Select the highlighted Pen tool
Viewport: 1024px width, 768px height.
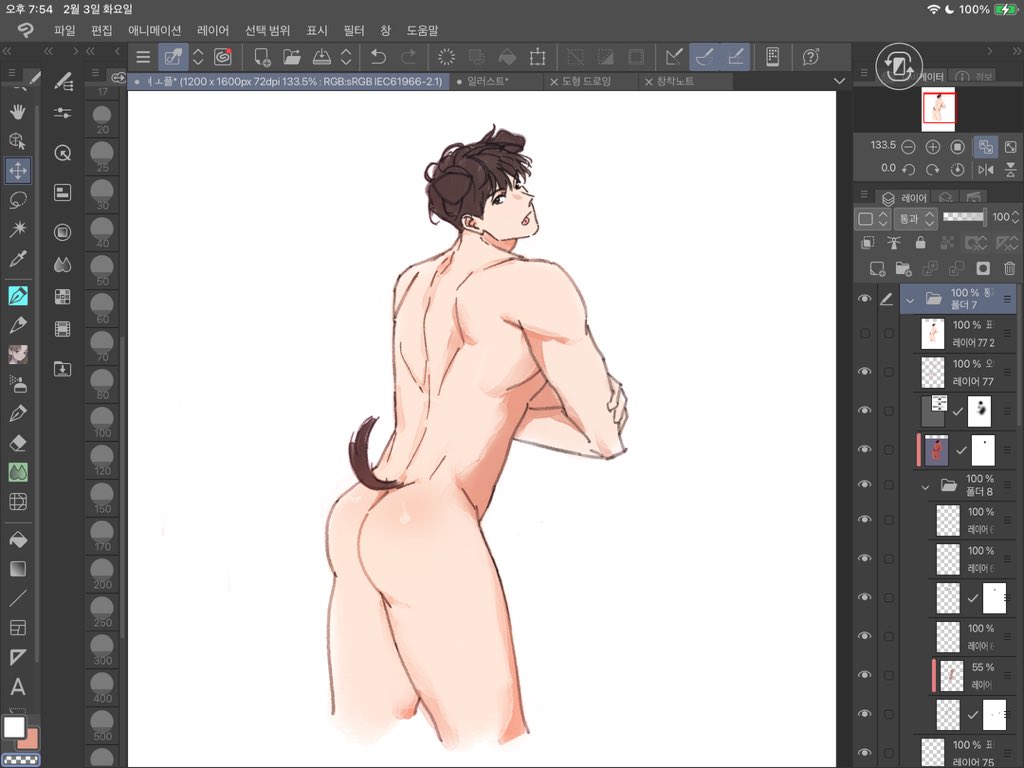pyautogui.click(x=18, y=296)
